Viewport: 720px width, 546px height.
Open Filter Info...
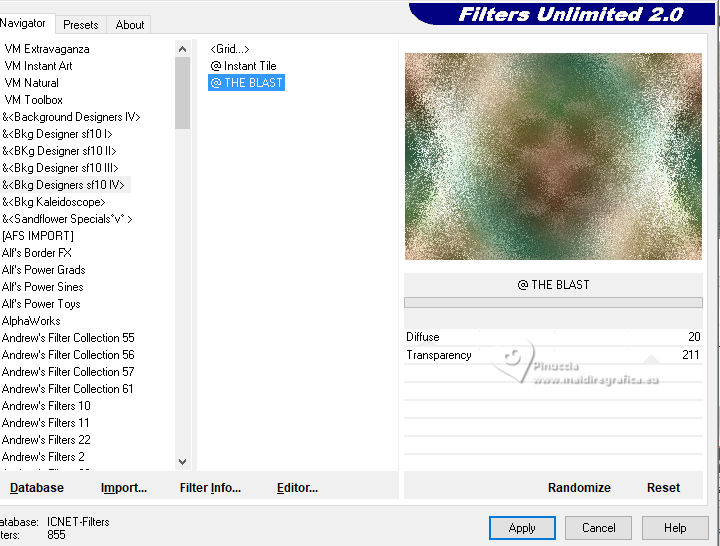(x=210, y=488)
